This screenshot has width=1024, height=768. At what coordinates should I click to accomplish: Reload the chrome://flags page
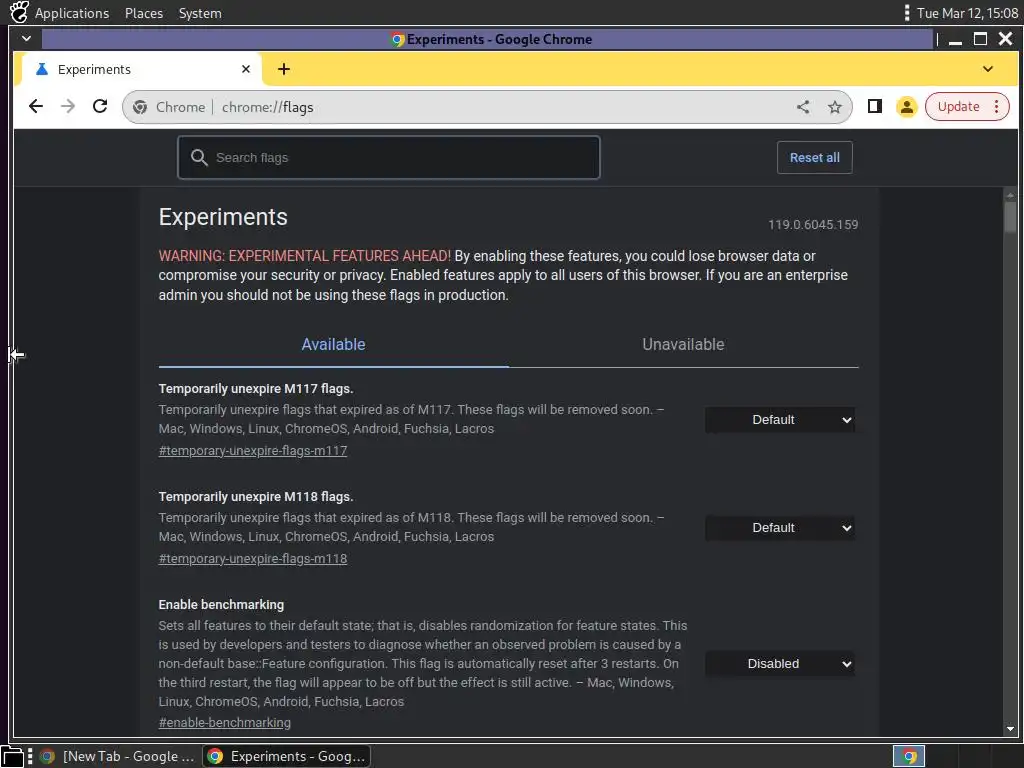pos(100,106)
